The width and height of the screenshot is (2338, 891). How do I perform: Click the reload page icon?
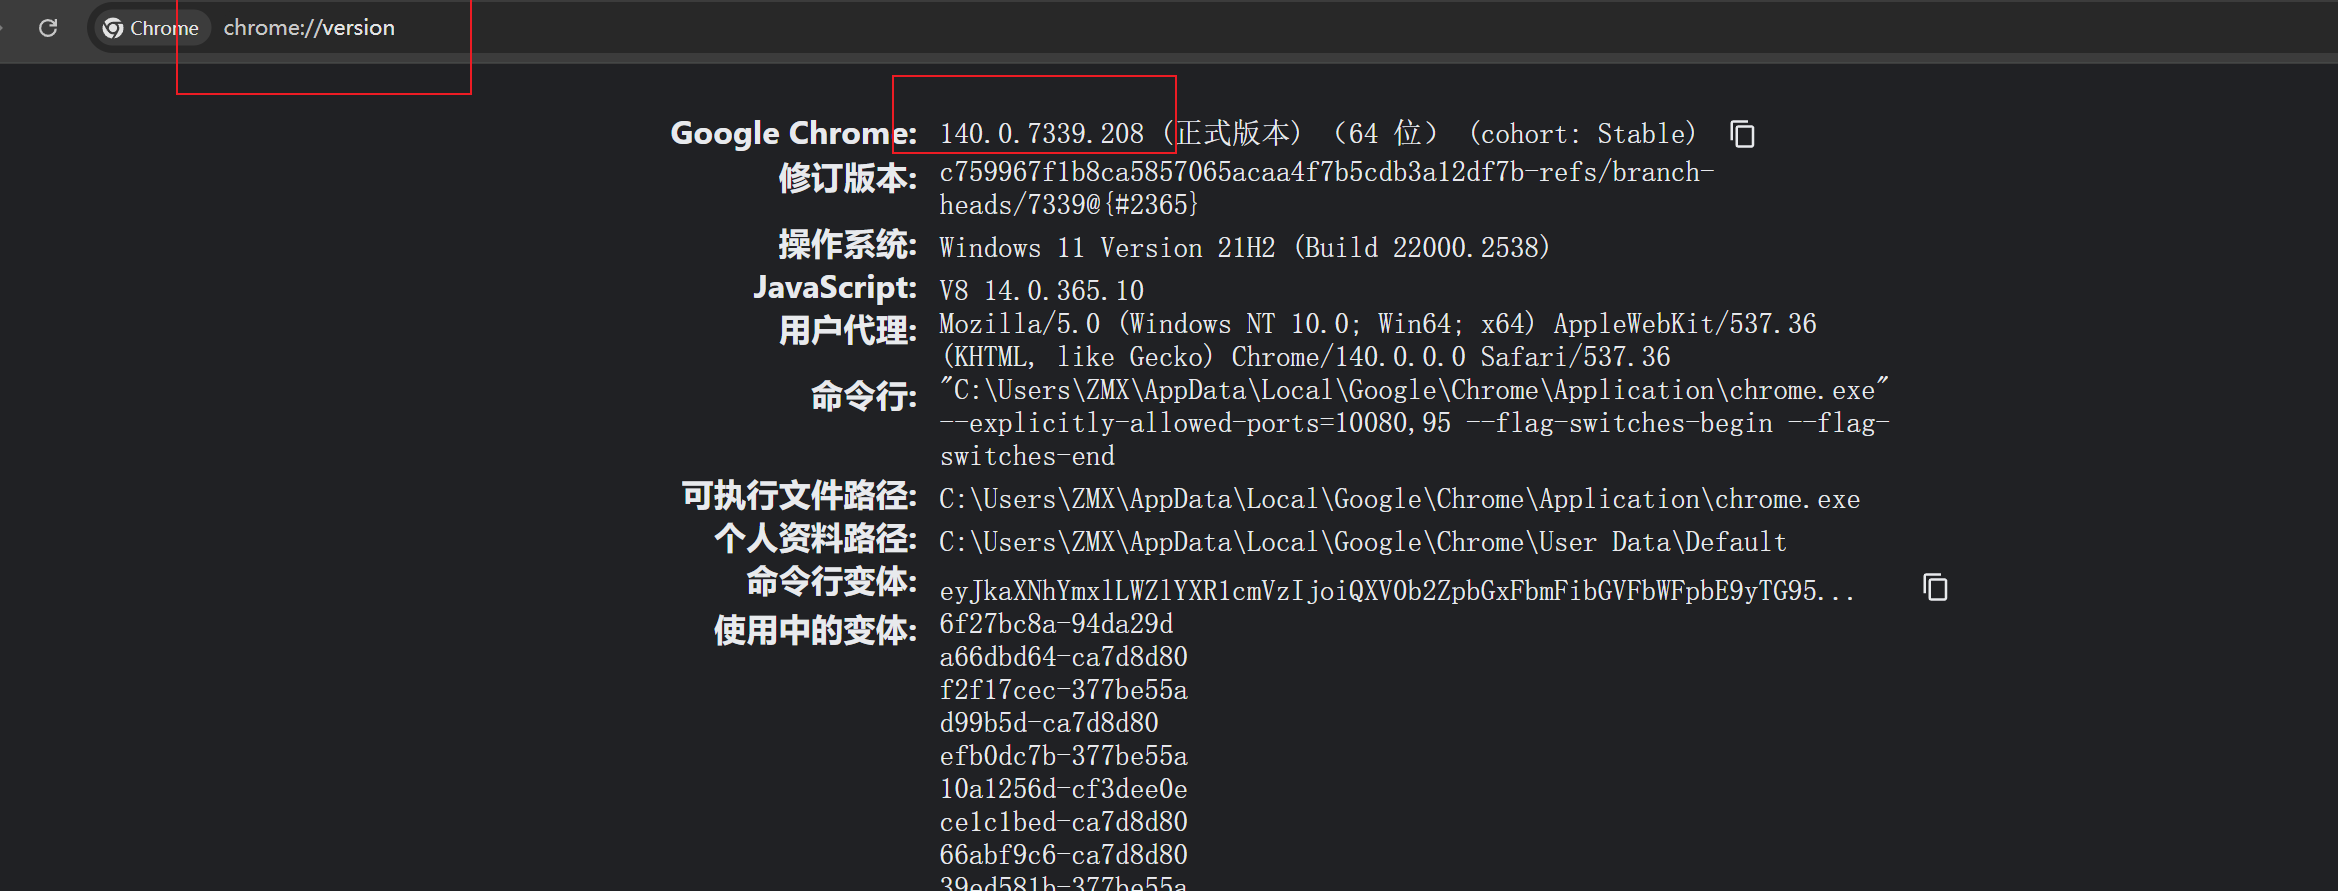pos(48,28)
